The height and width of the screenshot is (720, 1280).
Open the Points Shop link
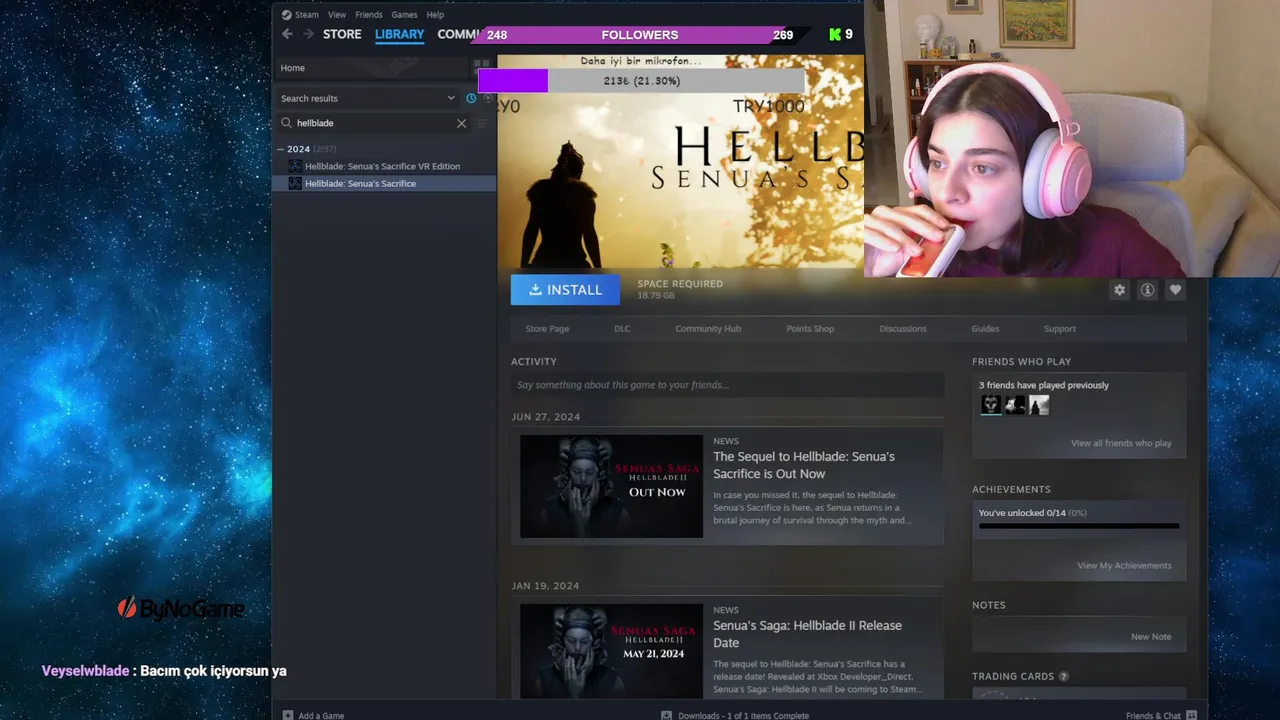pyautogui.click(x=810, y=329)
